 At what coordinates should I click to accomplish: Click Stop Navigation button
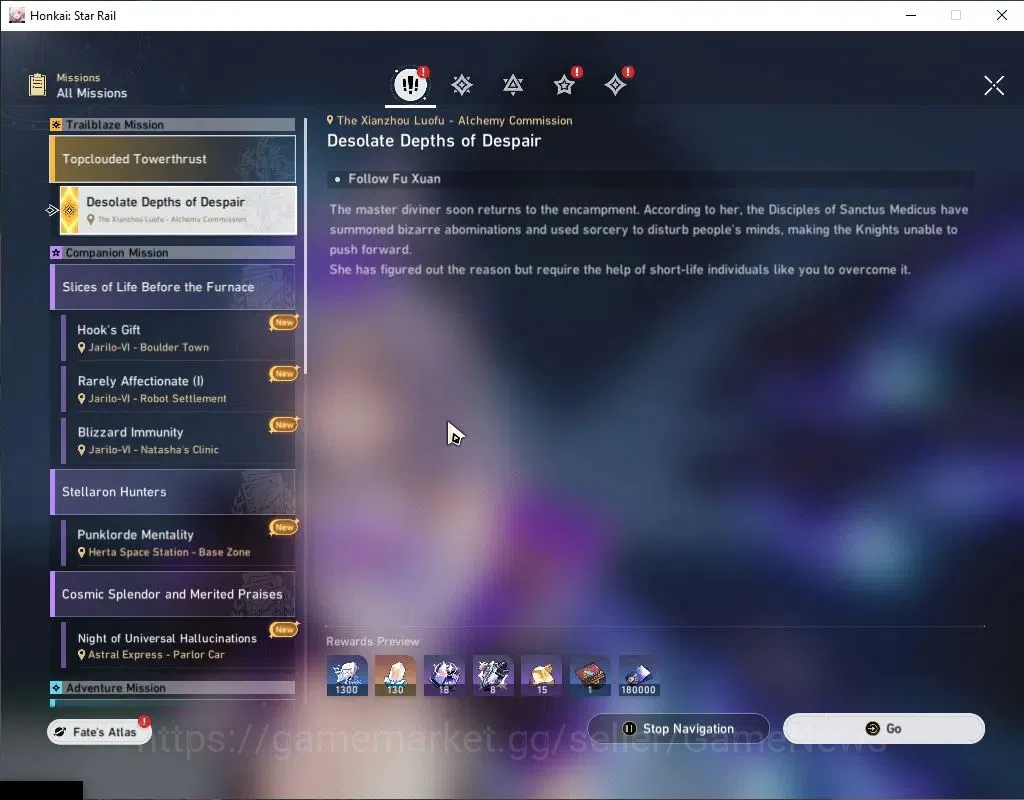click(679, 728)
